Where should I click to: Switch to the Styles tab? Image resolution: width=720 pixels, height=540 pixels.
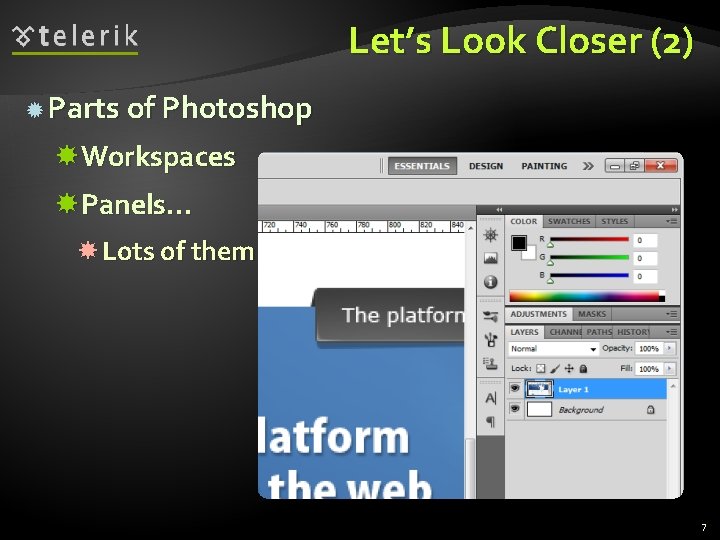coord(614,221)
